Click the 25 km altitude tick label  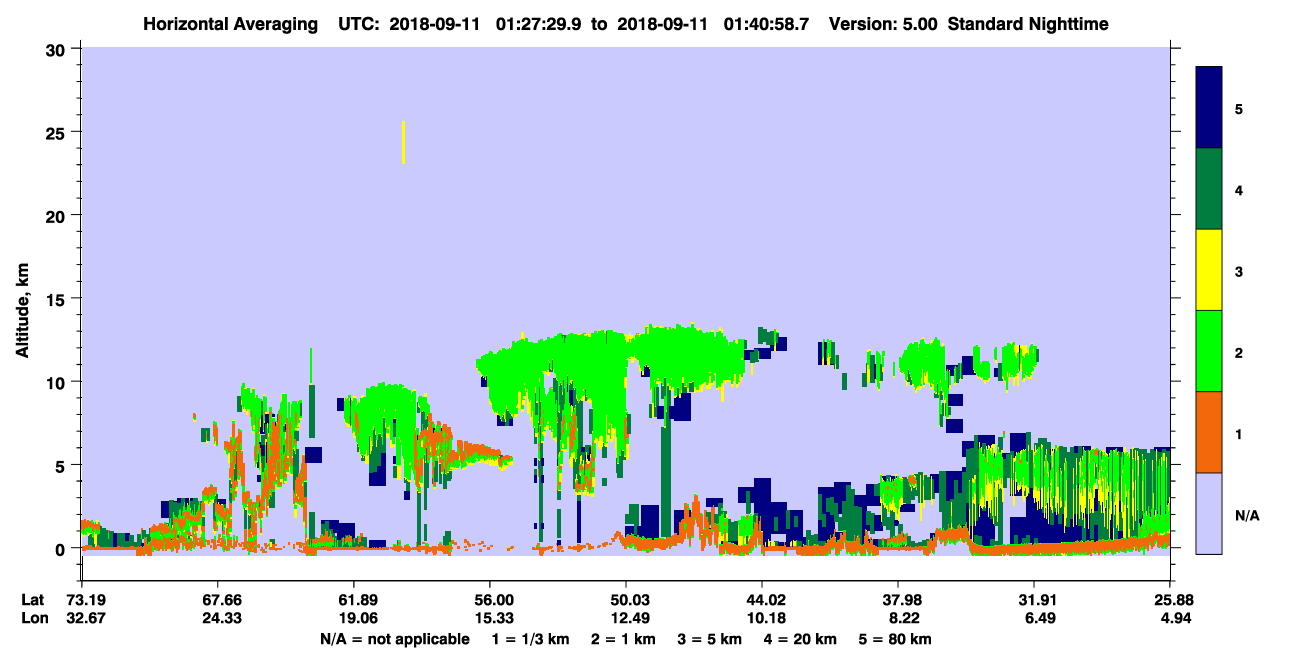pyautogui.click(x=58, y=132)
